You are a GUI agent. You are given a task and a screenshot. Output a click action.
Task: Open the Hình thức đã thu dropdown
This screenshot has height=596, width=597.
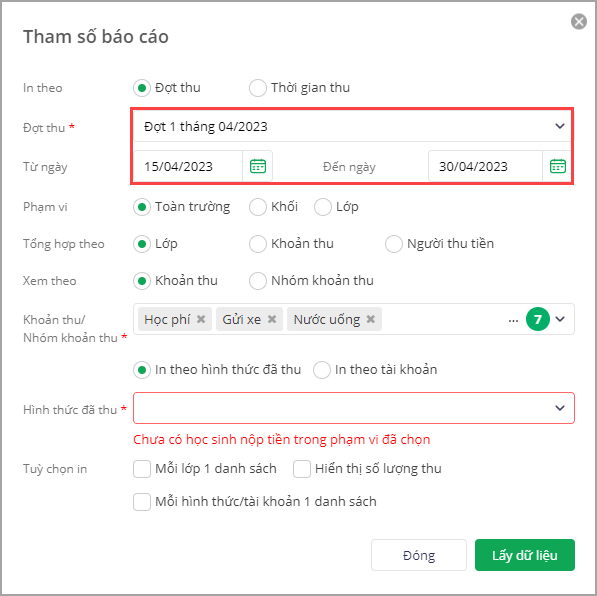pos(354,408)
